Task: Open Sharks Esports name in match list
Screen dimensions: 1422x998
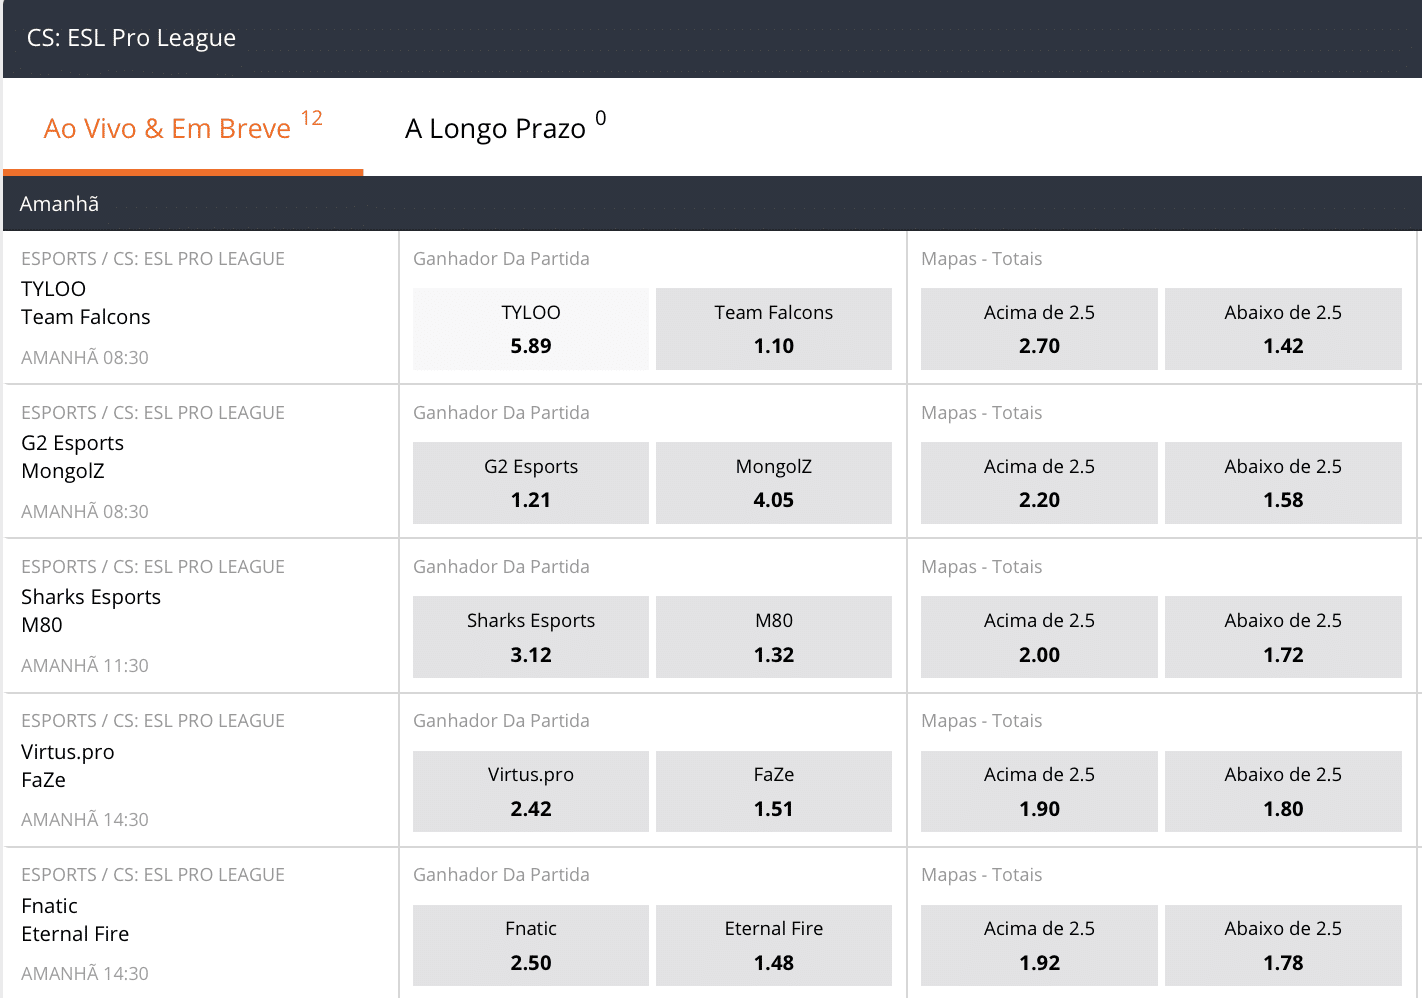Action: pos(91,597)
